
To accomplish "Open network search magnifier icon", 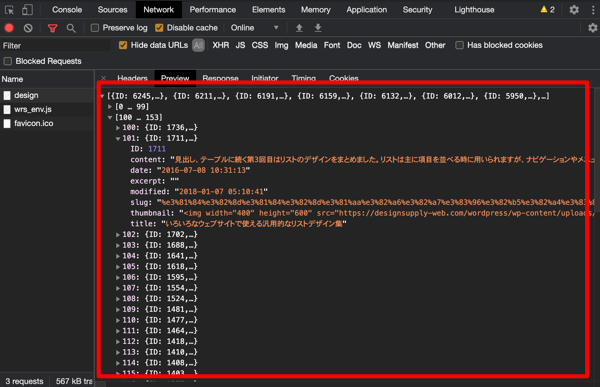I will [71, 28].
